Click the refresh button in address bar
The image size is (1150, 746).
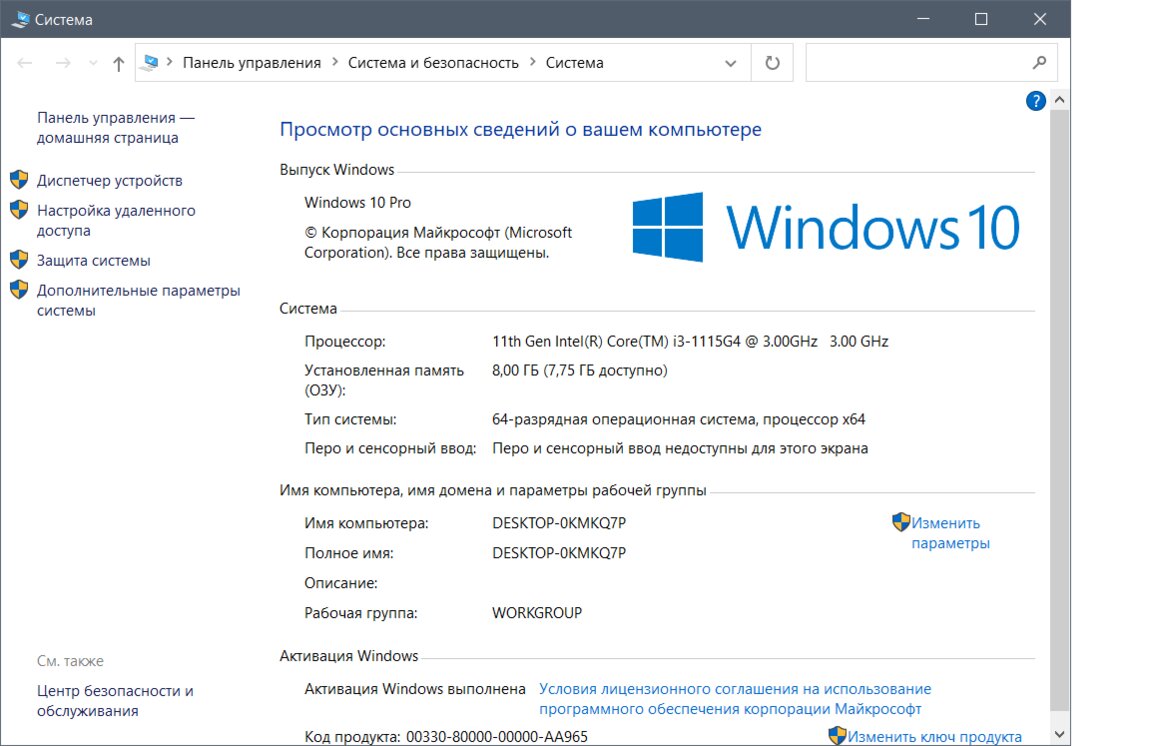pos(772,63)
